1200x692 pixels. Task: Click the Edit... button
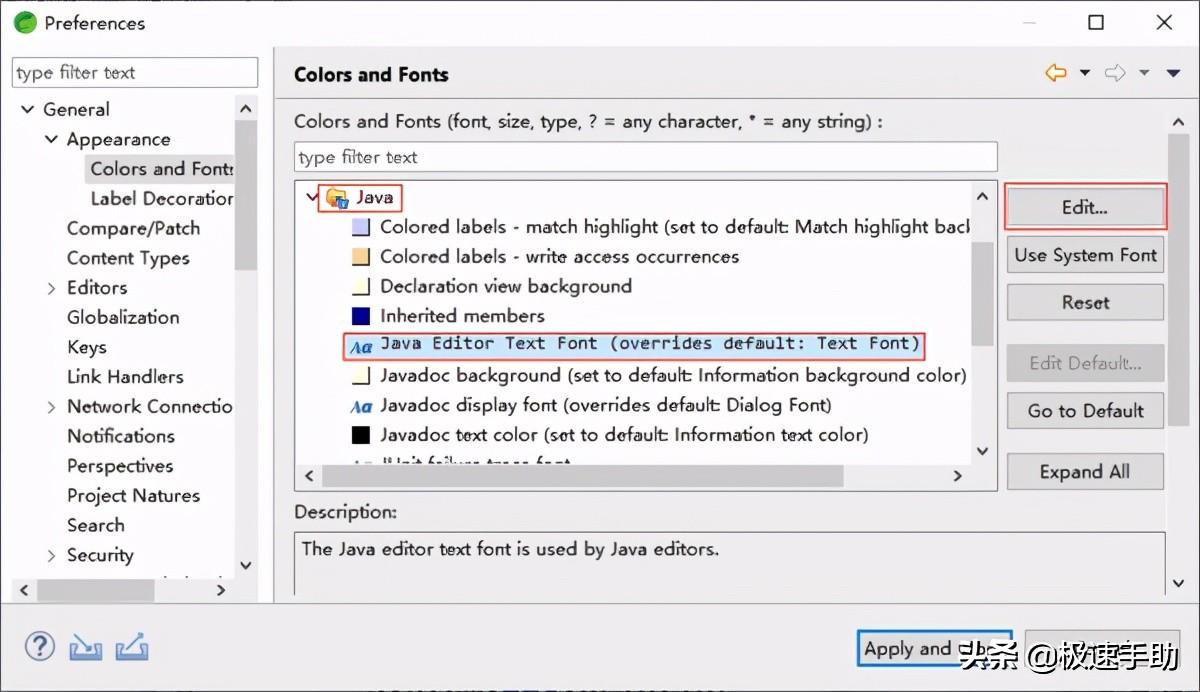coord(1085,208)
